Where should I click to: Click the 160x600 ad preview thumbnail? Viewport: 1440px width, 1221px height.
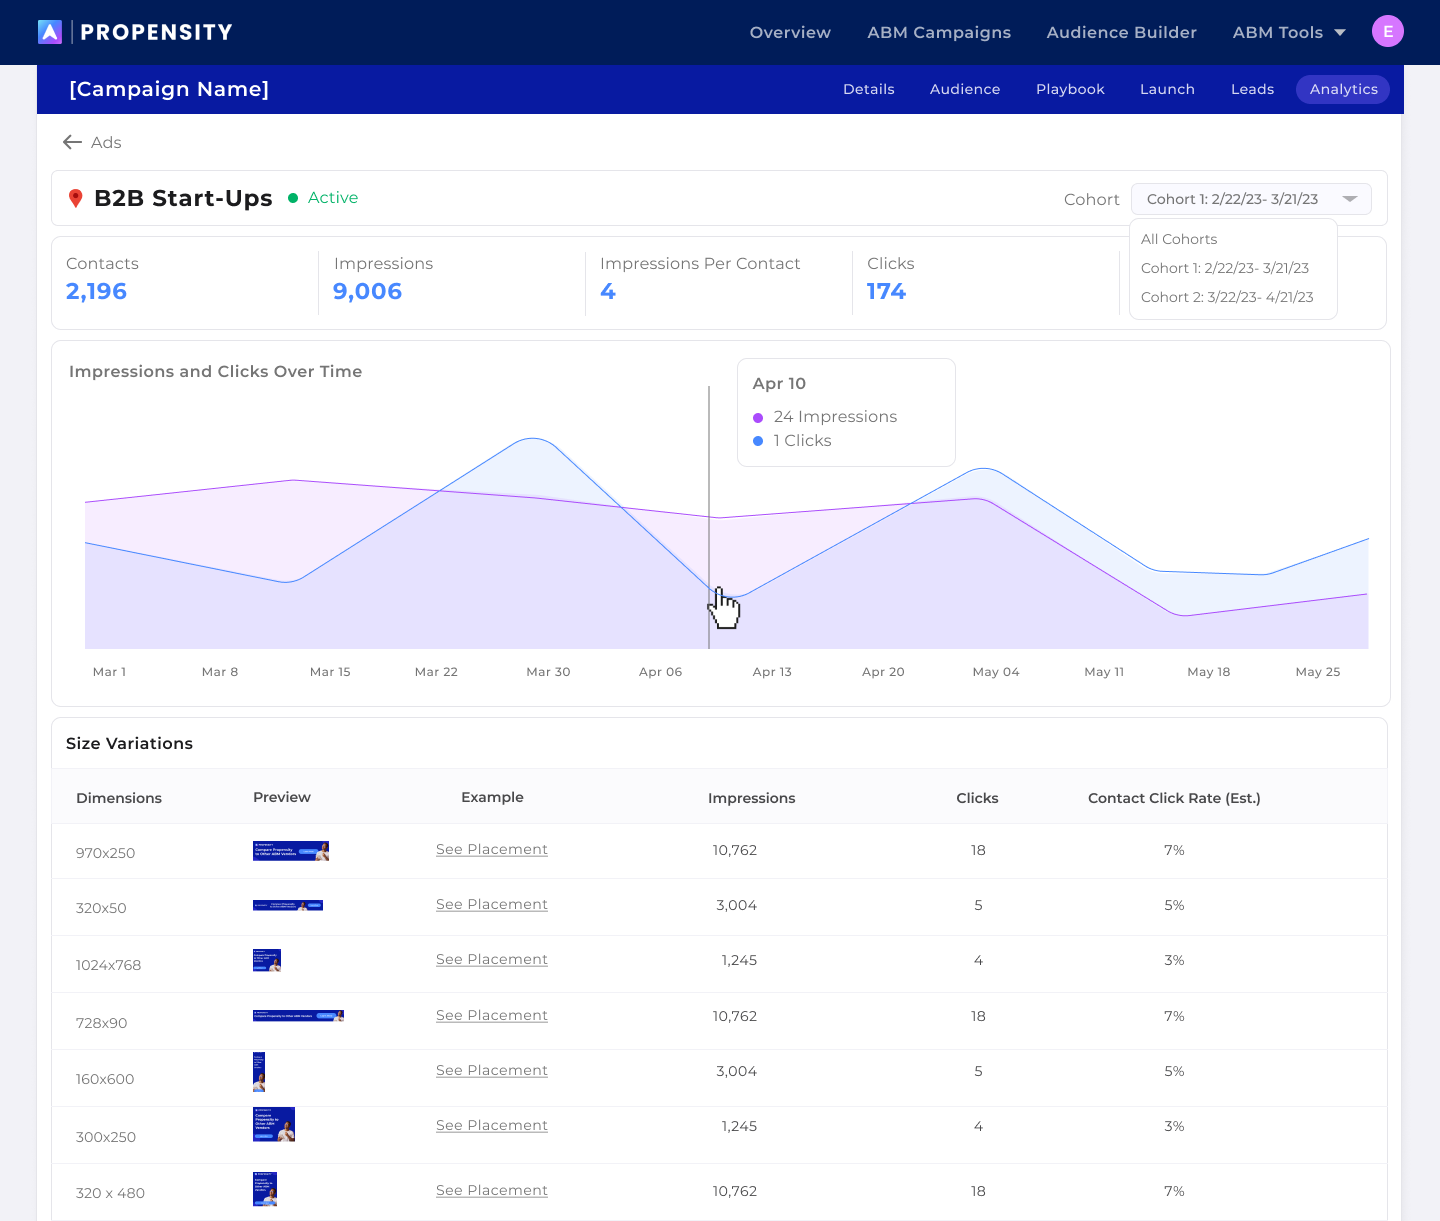[259, 1072]
